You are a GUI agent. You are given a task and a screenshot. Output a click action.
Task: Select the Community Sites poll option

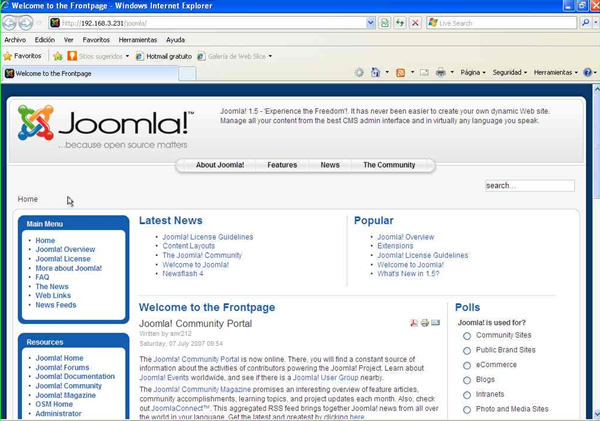[467, 336]
